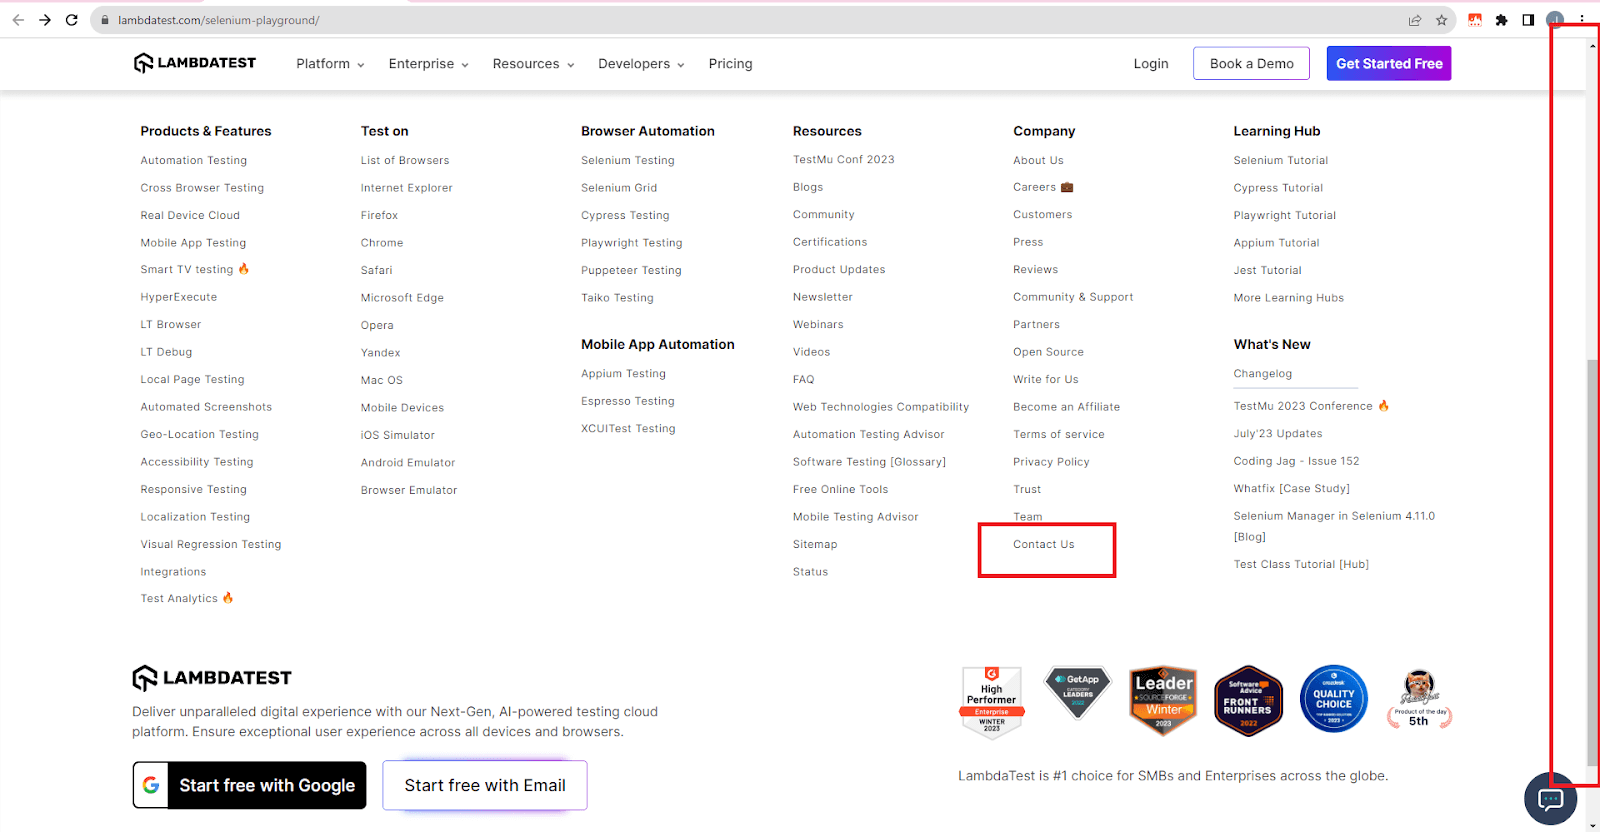This screenshot has height=832, width=1600.
Task: Go back using the browser back arrow
Action: [18, 20]
